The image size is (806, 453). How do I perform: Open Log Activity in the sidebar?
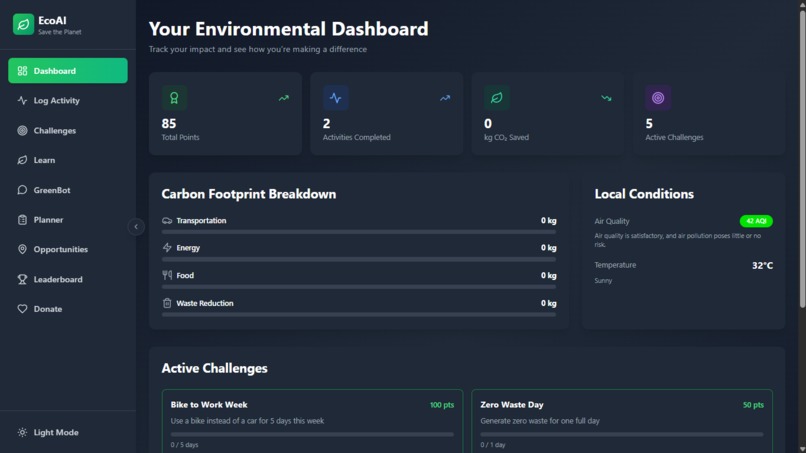(x=68, y=100)
